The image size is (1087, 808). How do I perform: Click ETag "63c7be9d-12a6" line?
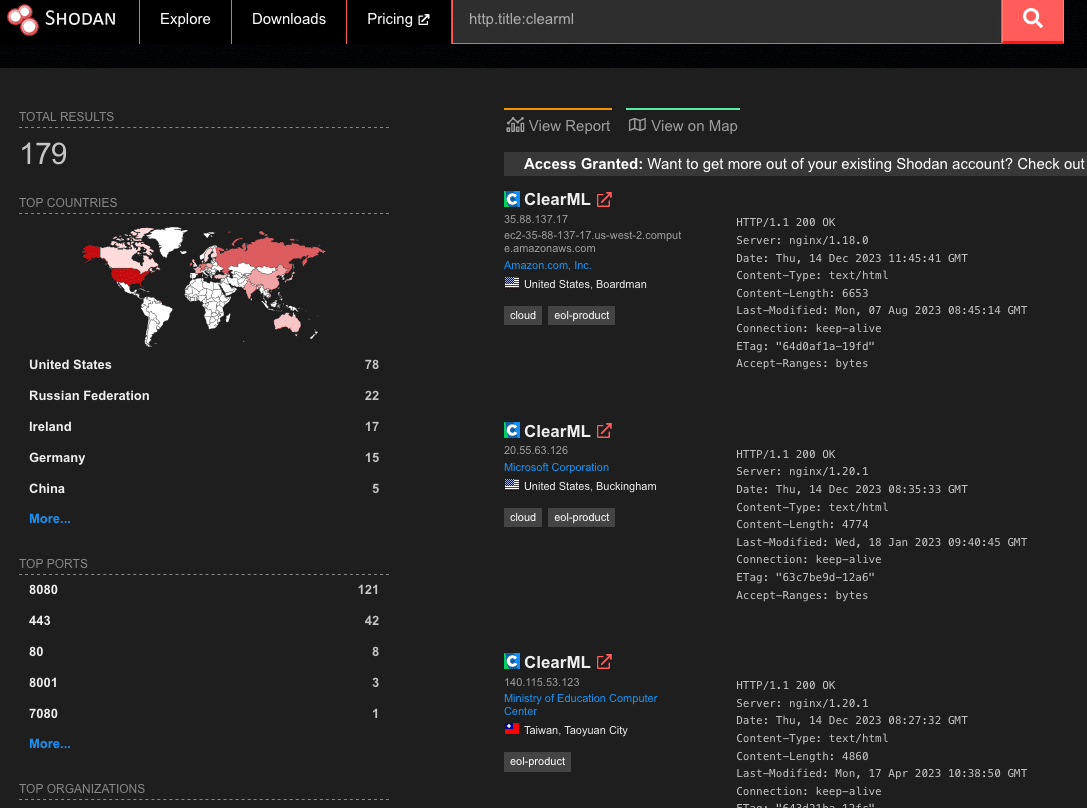pyautogui.click(x=806, y=577)
